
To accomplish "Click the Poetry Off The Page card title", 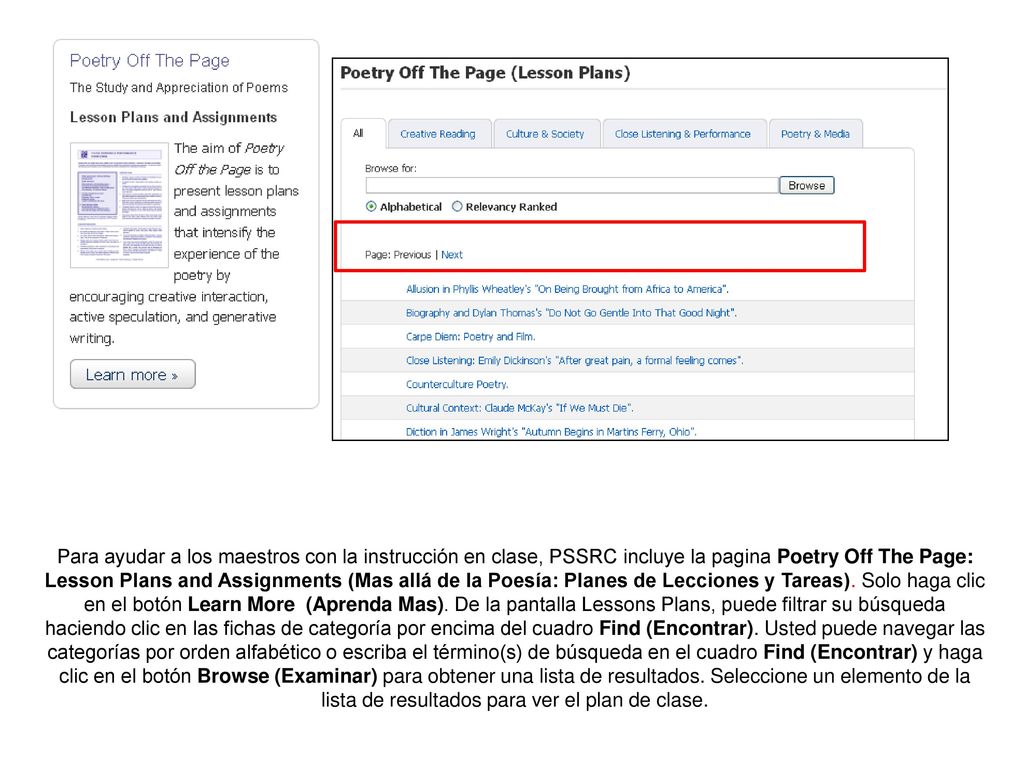I will [150, 61].
